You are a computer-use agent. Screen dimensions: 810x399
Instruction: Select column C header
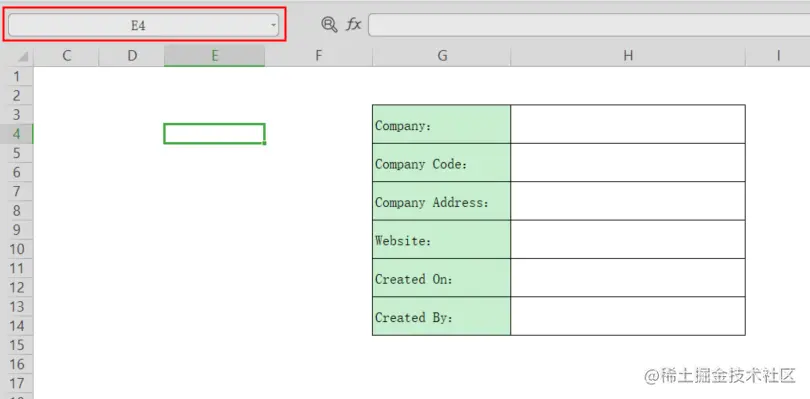66,56
